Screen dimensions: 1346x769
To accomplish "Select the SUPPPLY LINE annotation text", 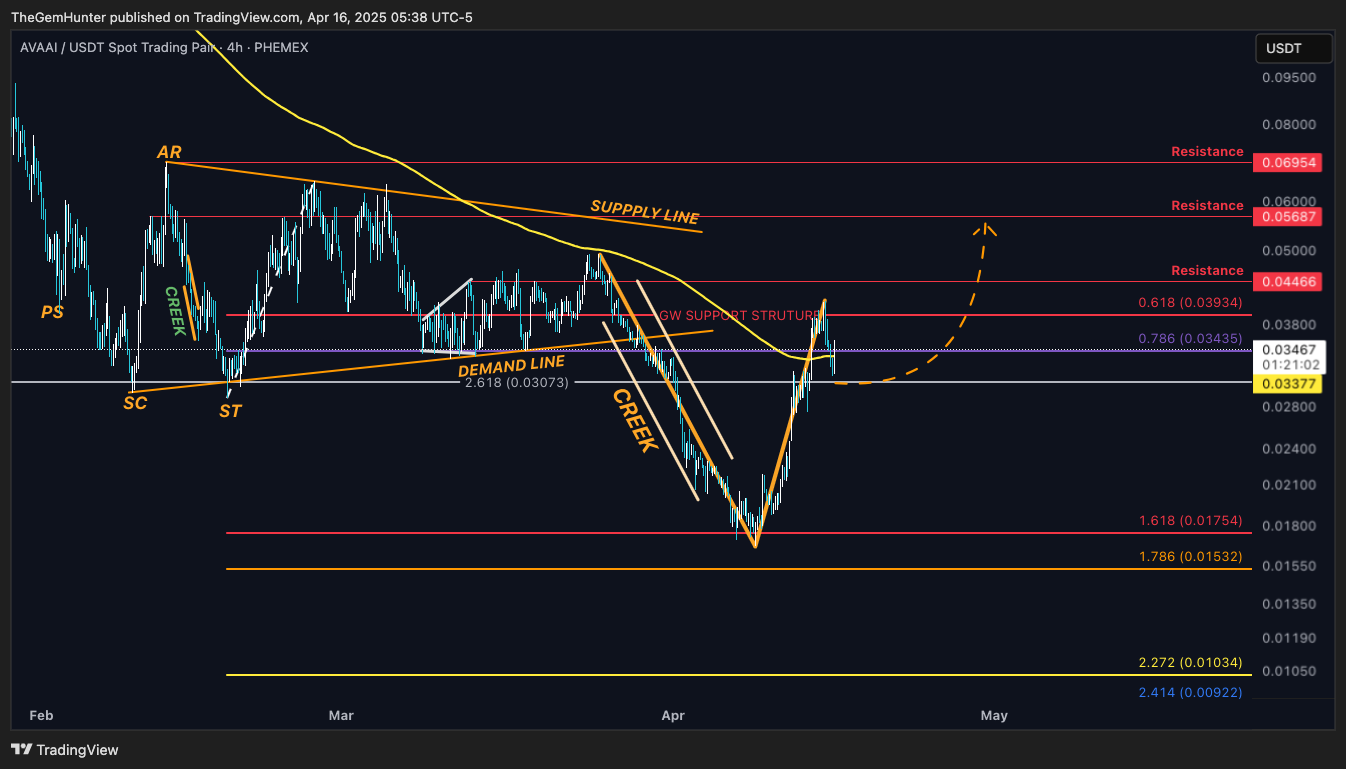I will click(x=645, y=212).
